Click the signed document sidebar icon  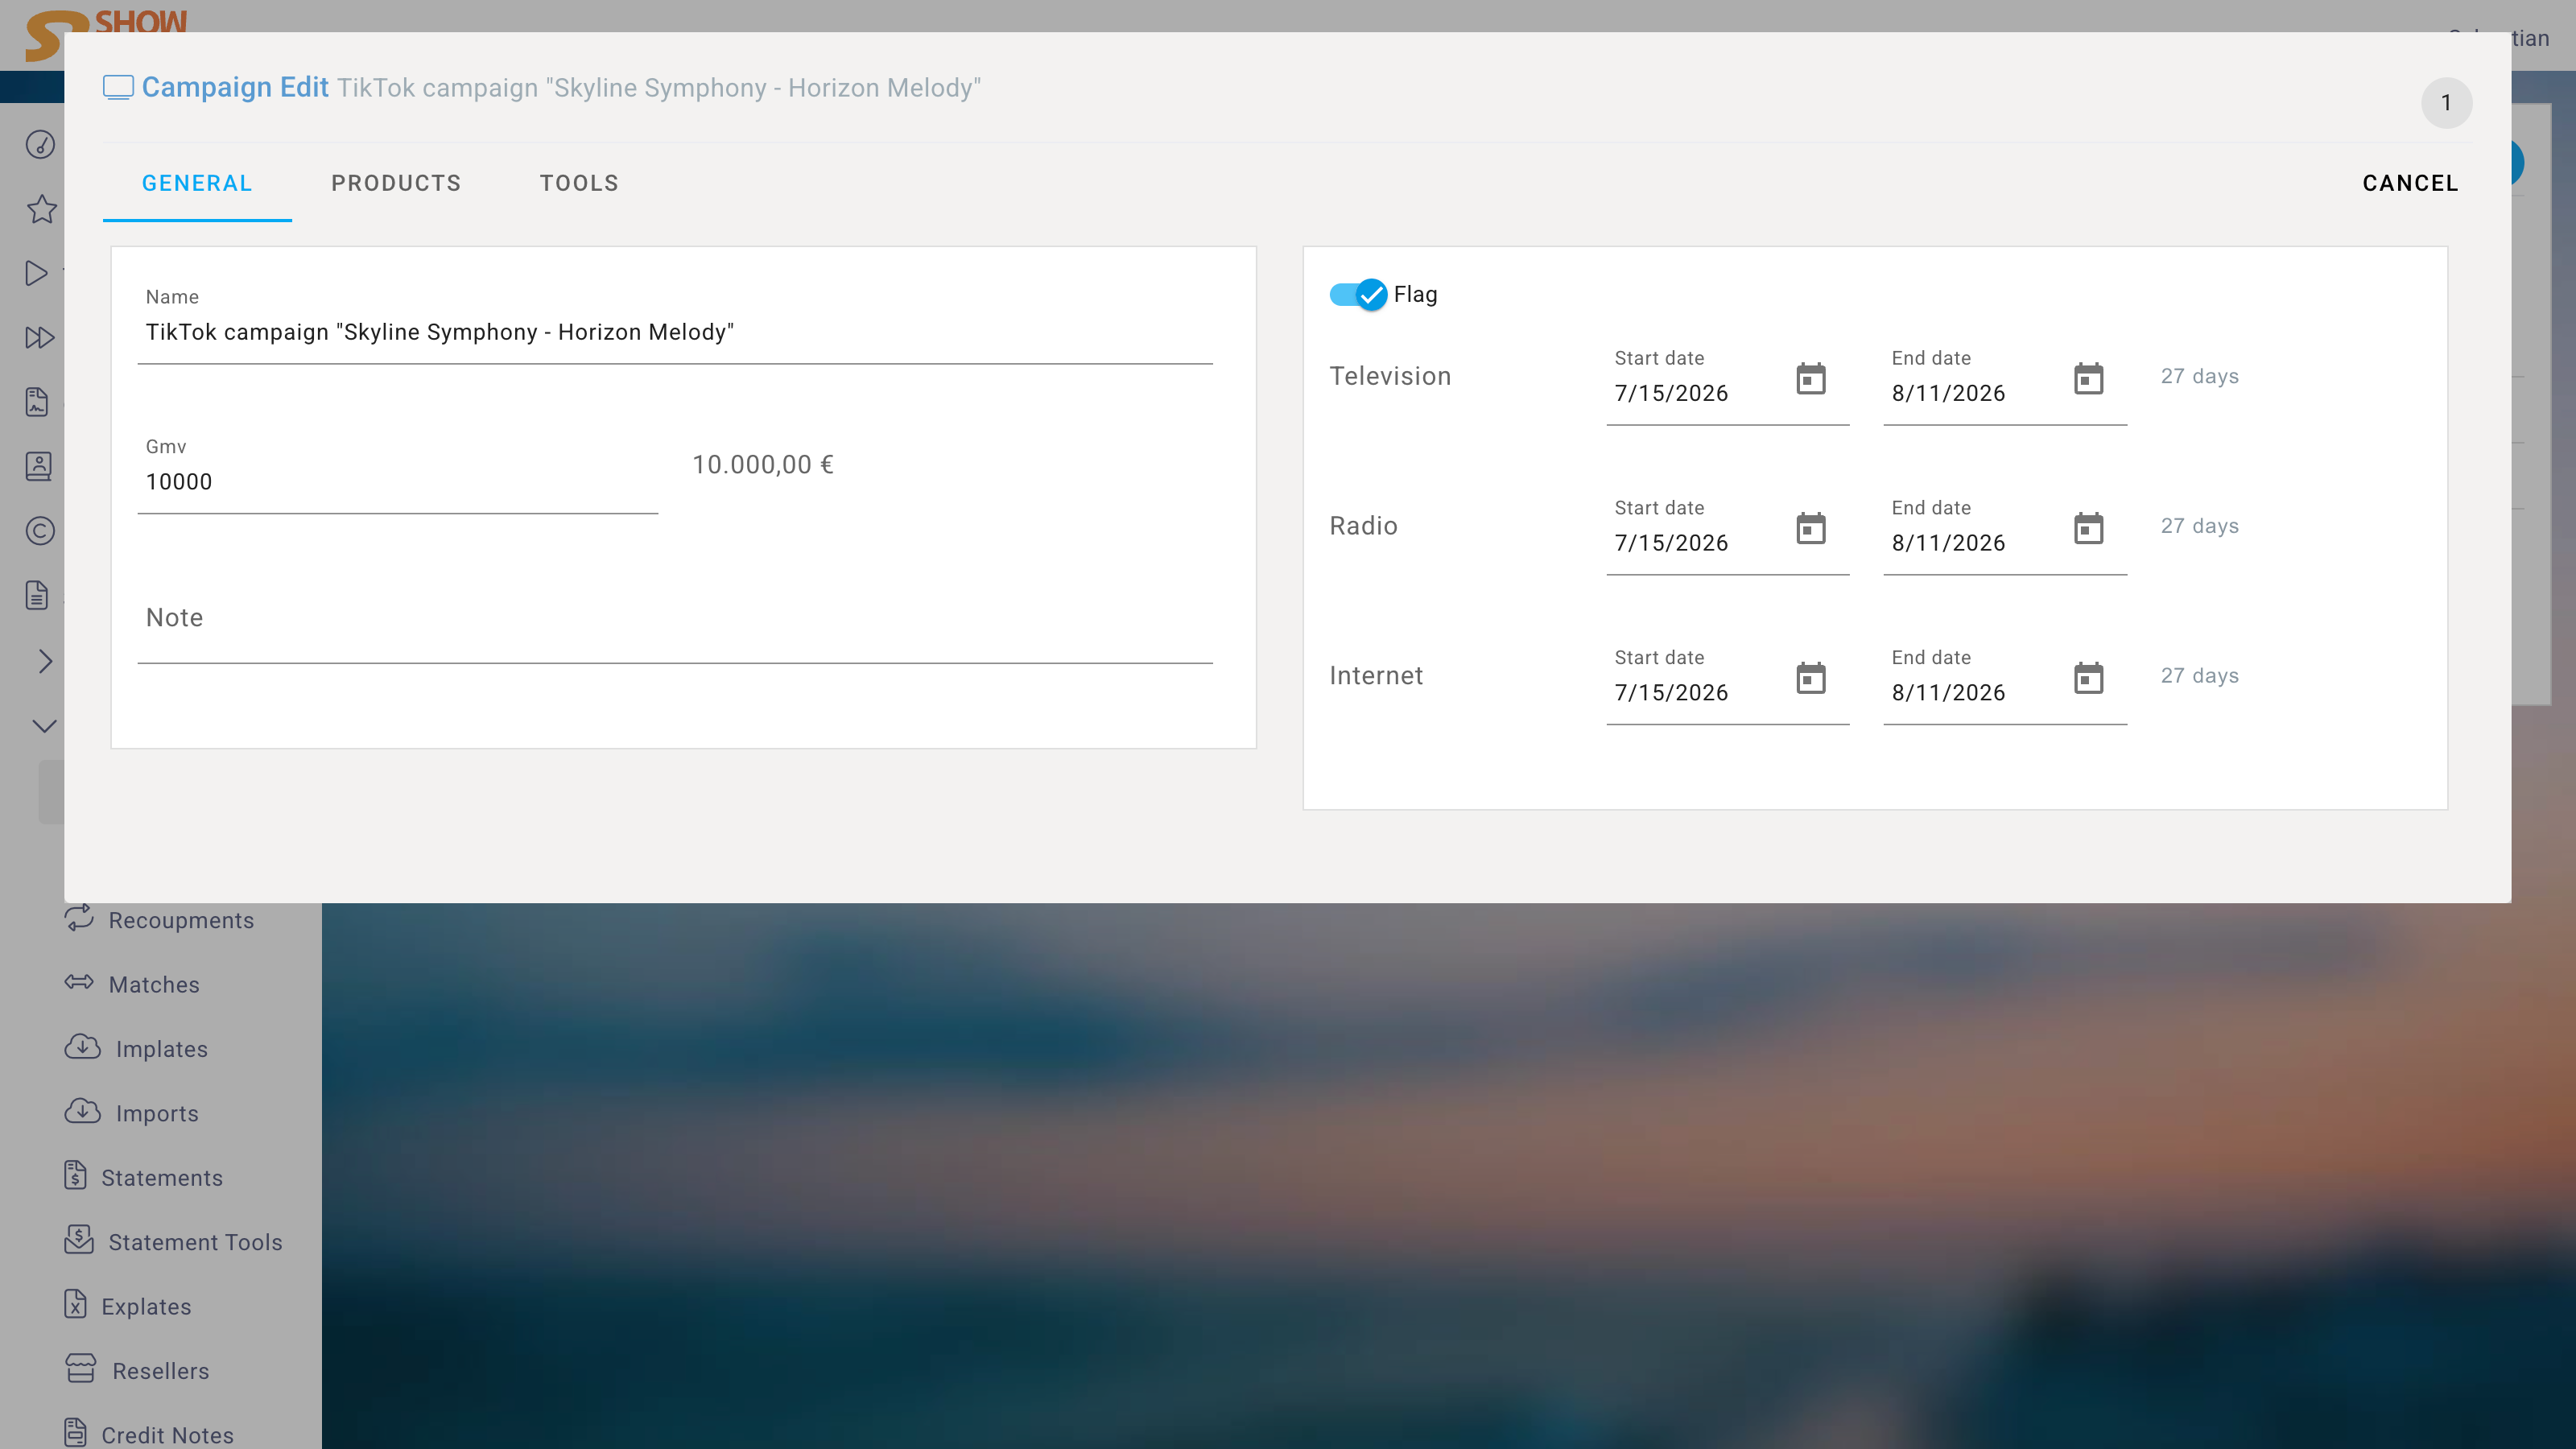coord(37,402)
